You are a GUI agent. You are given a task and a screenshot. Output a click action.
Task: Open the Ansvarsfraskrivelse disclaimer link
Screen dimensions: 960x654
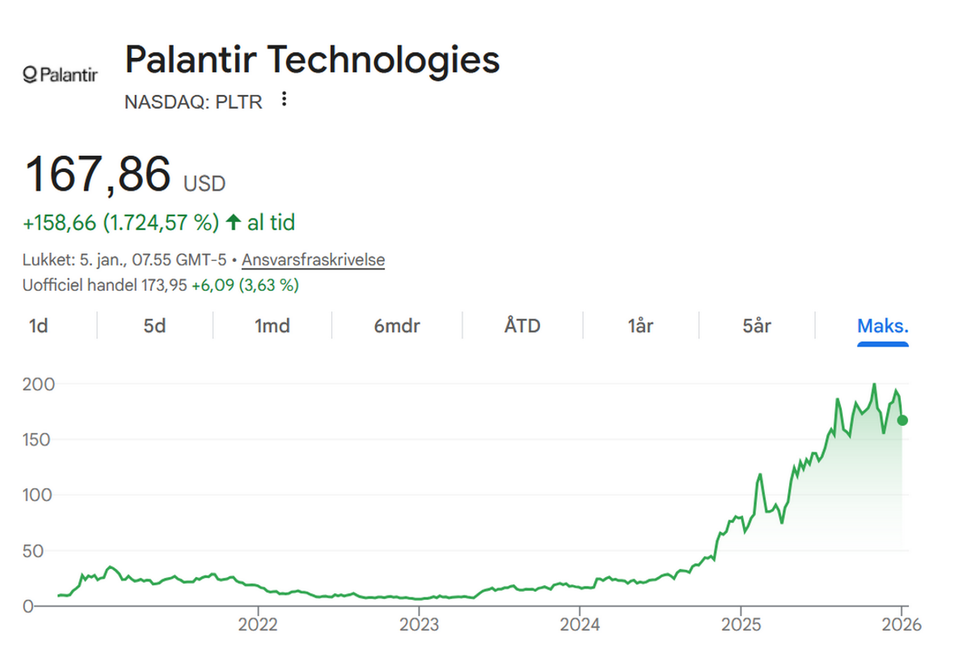[x=313, y=260]
